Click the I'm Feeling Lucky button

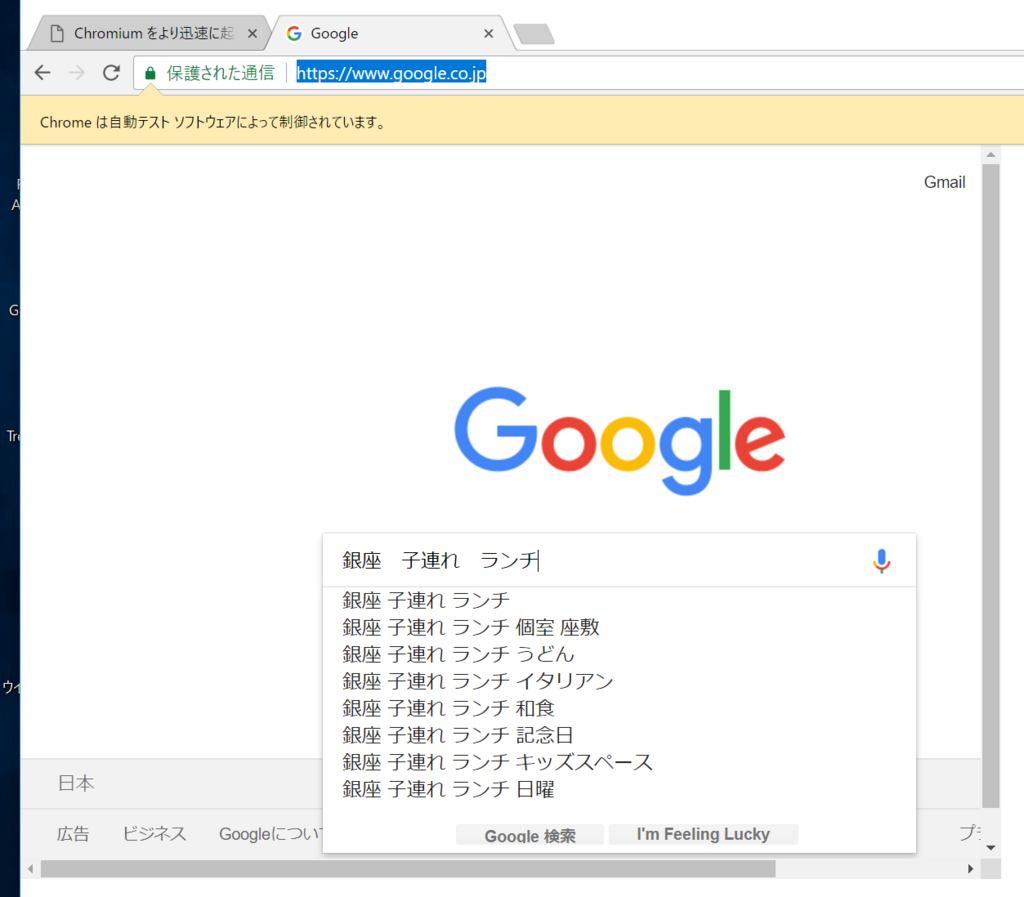(703, 834)
